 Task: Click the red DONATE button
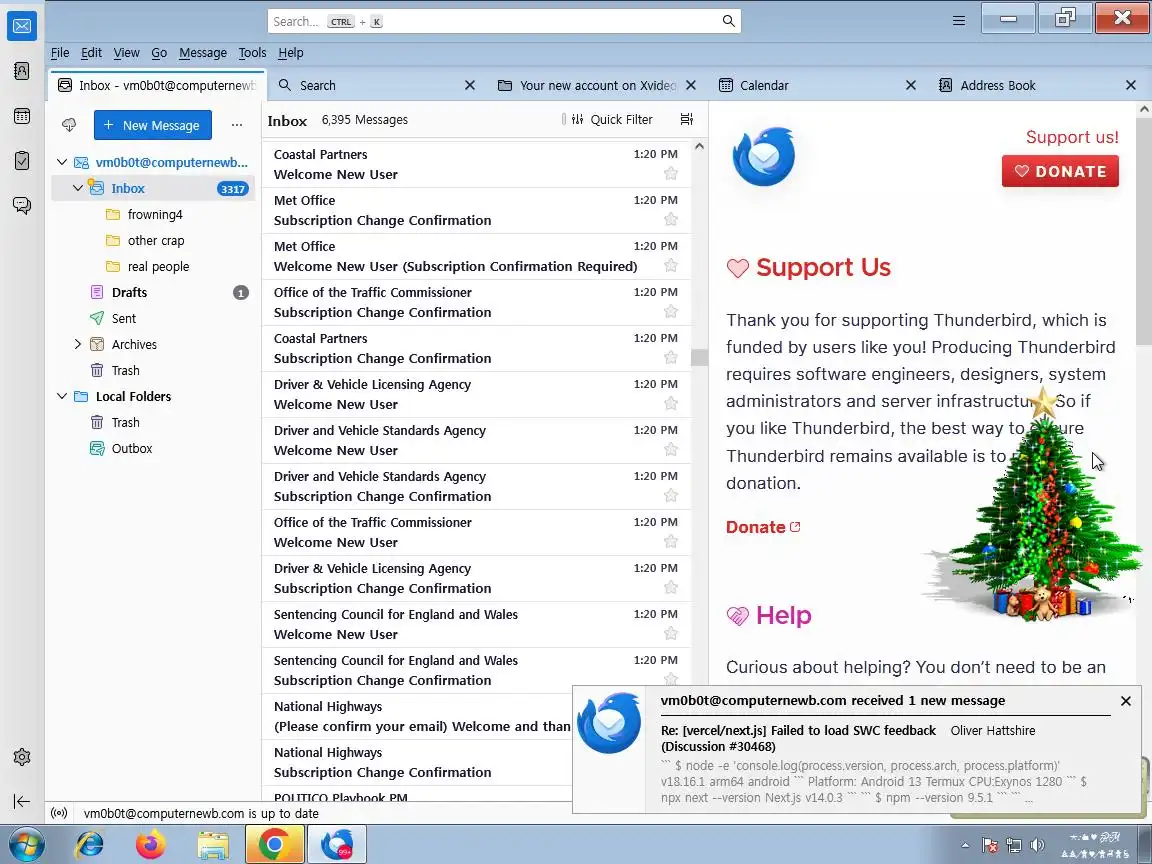(x=1060, y=171)
